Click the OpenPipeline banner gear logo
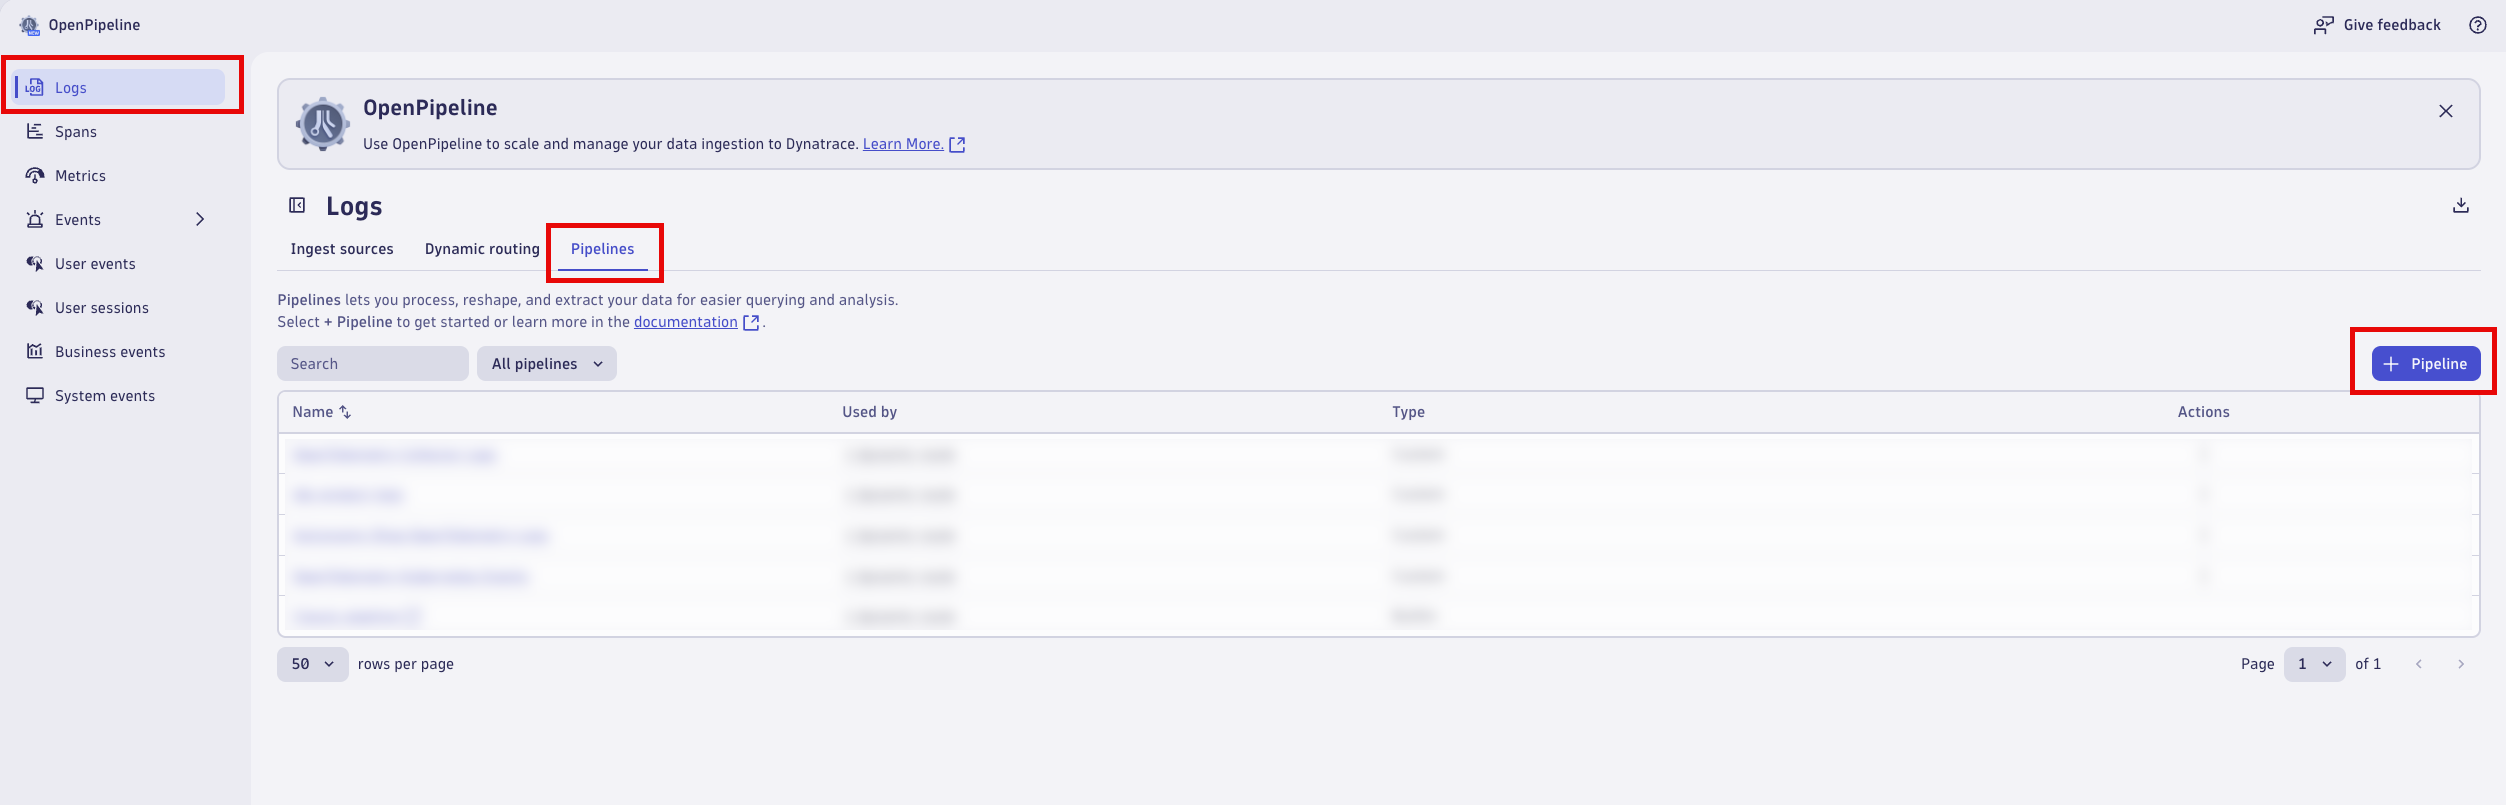 323,124
